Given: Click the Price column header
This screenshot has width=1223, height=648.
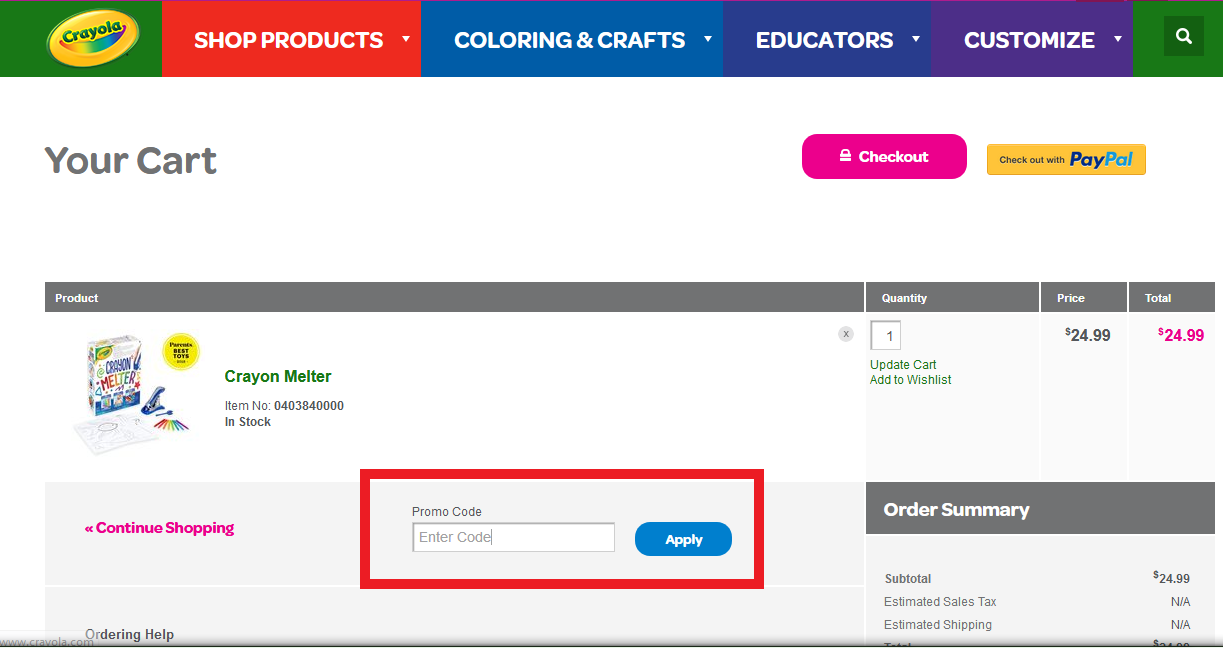Looking at the screenshot, I should (x=1071, y=298).
